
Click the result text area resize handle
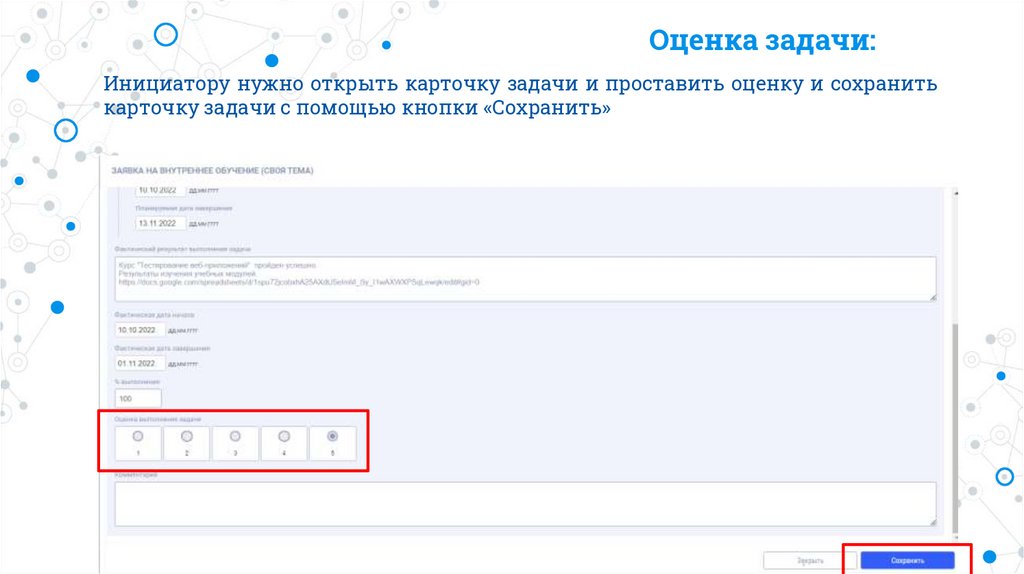pos(933,297)
